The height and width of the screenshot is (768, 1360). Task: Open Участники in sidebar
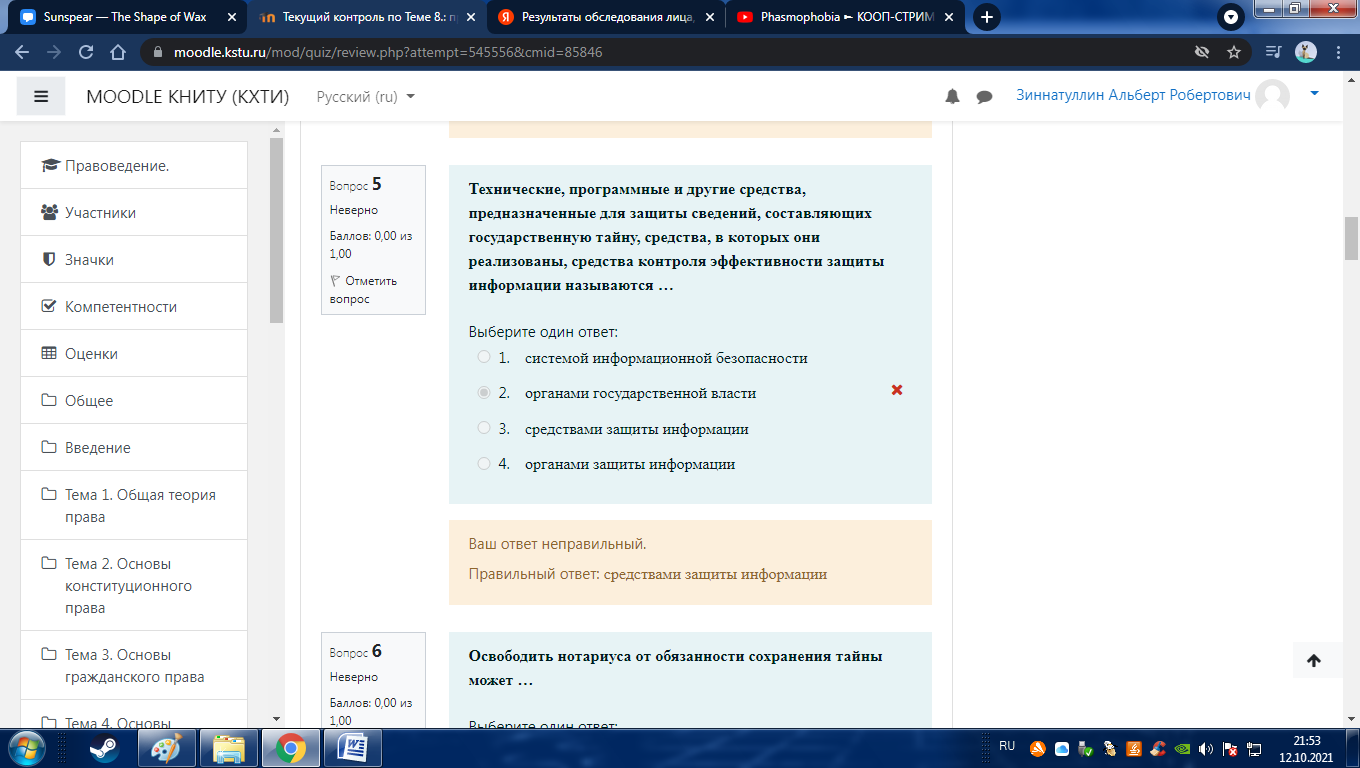[x=134, y=212]
